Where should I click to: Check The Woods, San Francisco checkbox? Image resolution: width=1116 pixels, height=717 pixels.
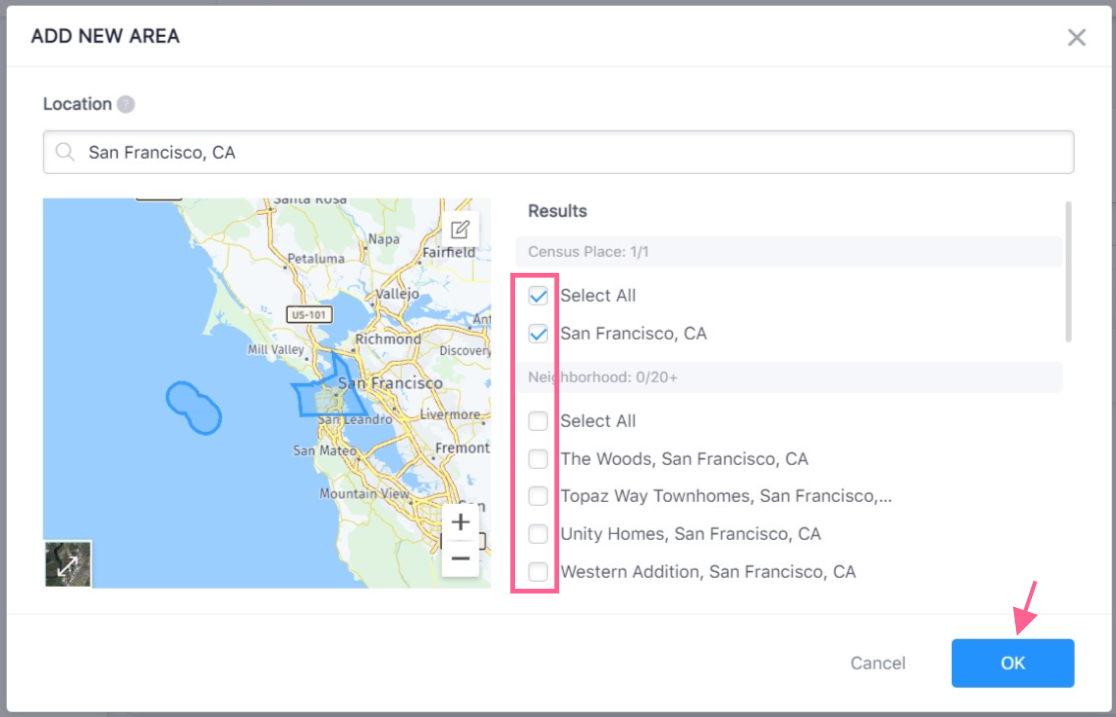[538, 459]
